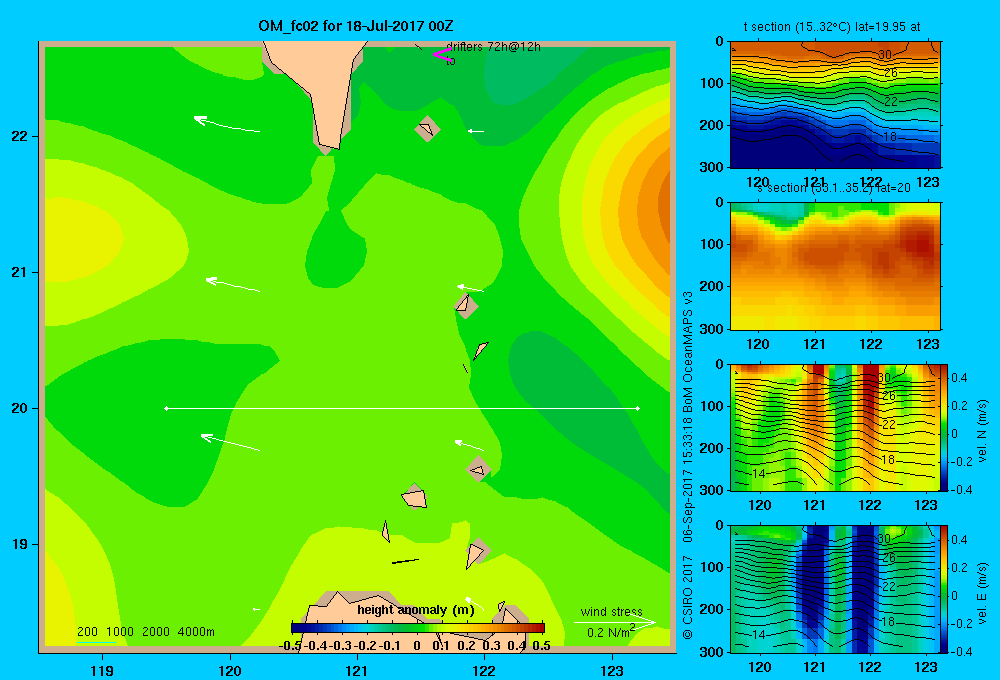Viewport: 1000px width, 680px height.
Task: Click the latitude 21 axis label on the main map
Action: pos(20,272)
